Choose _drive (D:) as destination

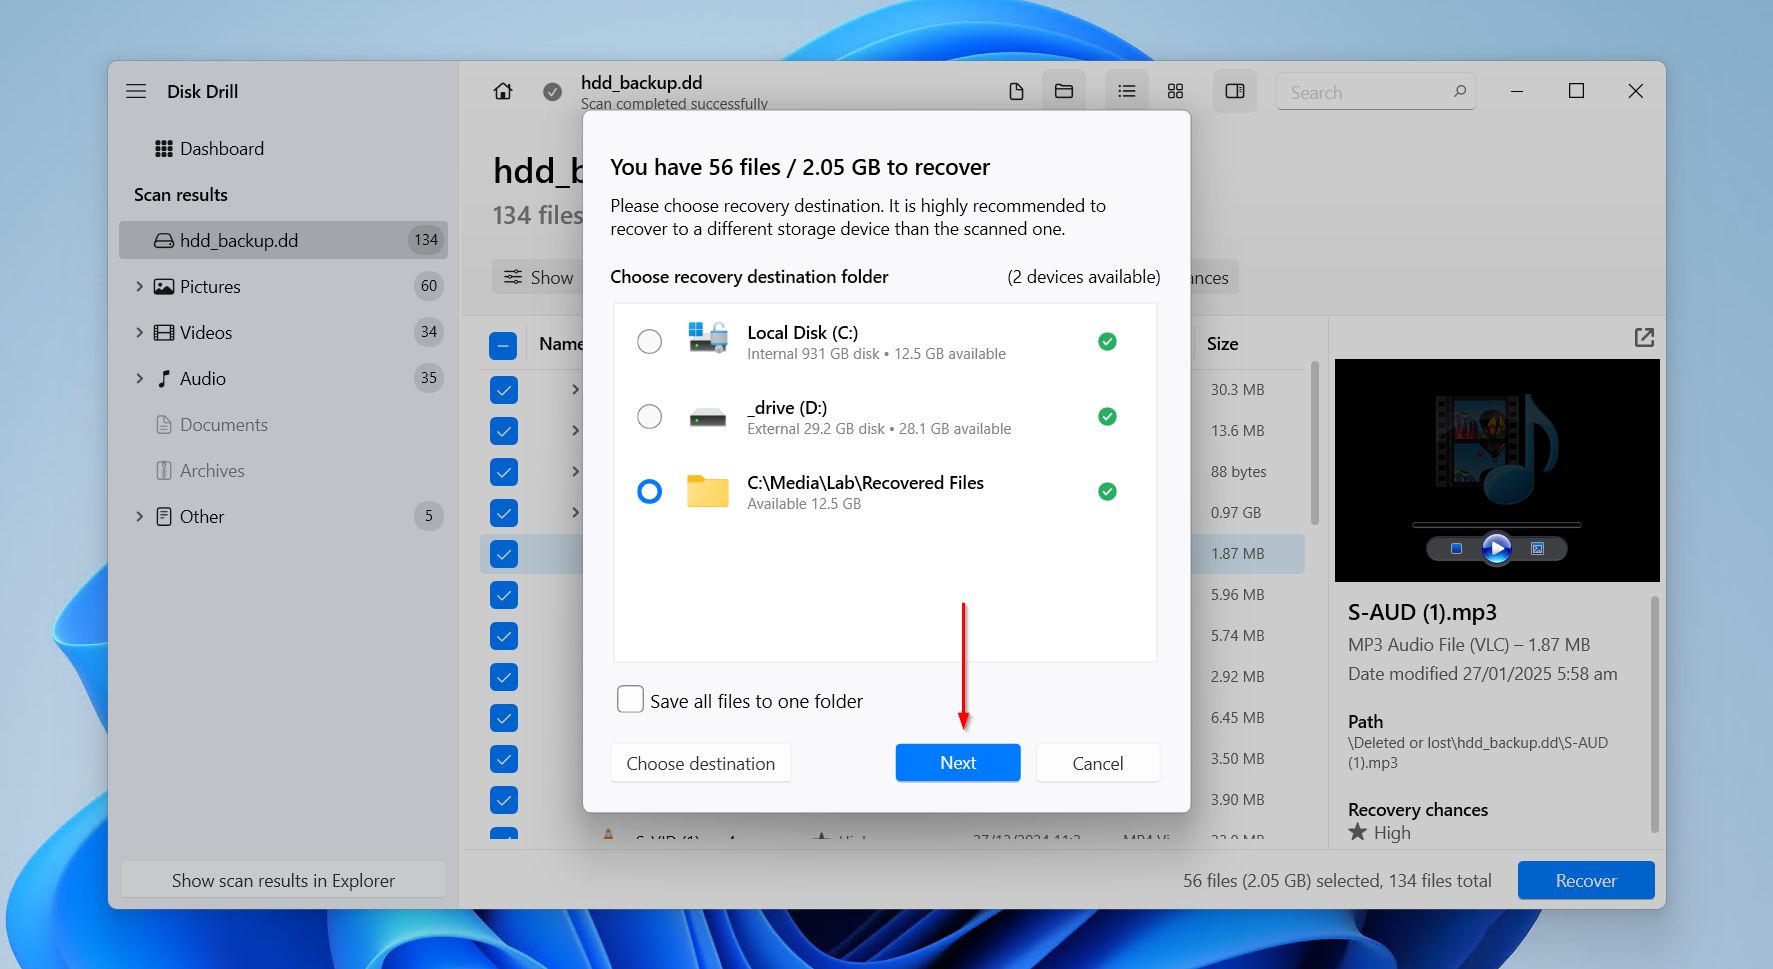[650, 416]
